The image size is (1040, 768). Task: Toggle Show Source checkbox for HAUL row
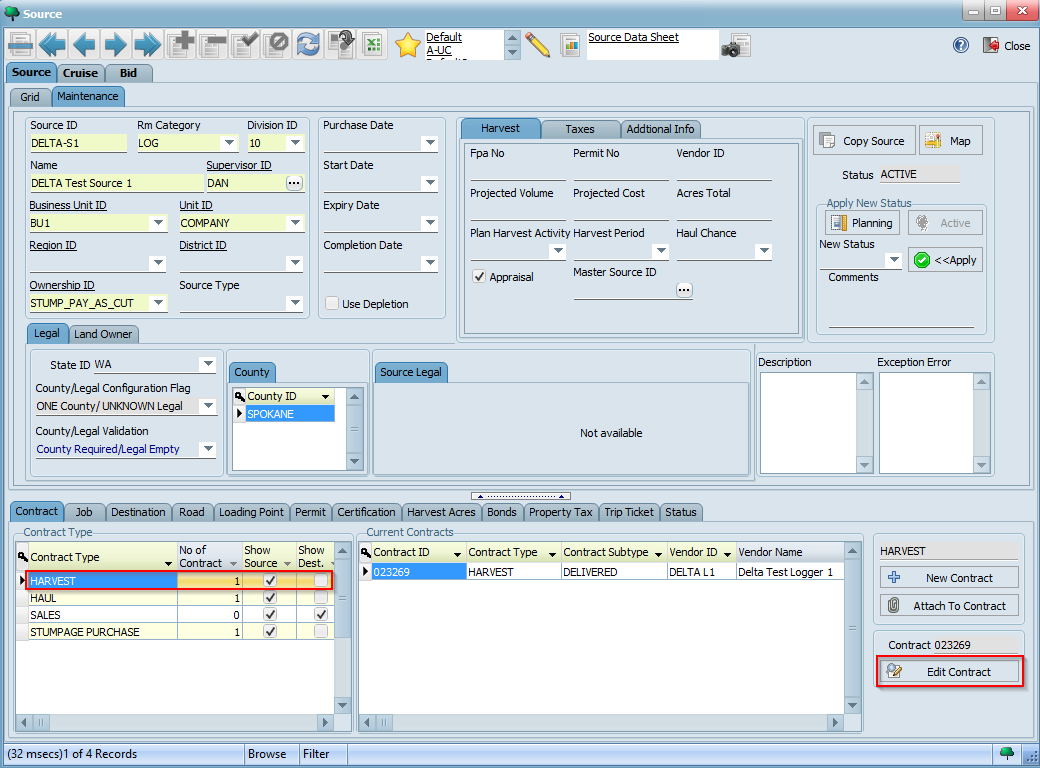270,598
